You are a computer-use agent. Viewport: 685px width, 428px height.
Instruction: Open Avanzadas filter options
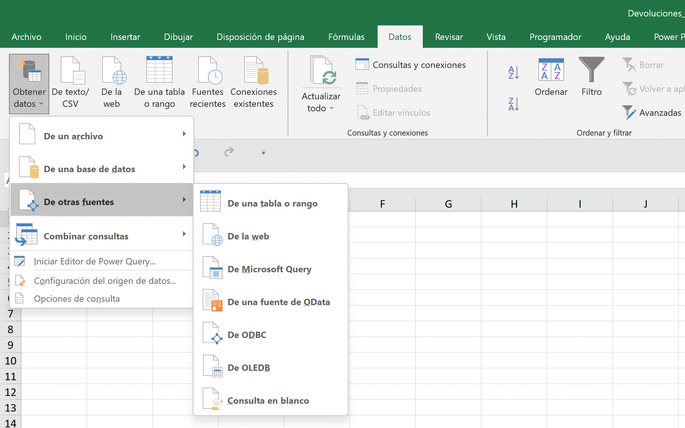(x=651, y=113)
